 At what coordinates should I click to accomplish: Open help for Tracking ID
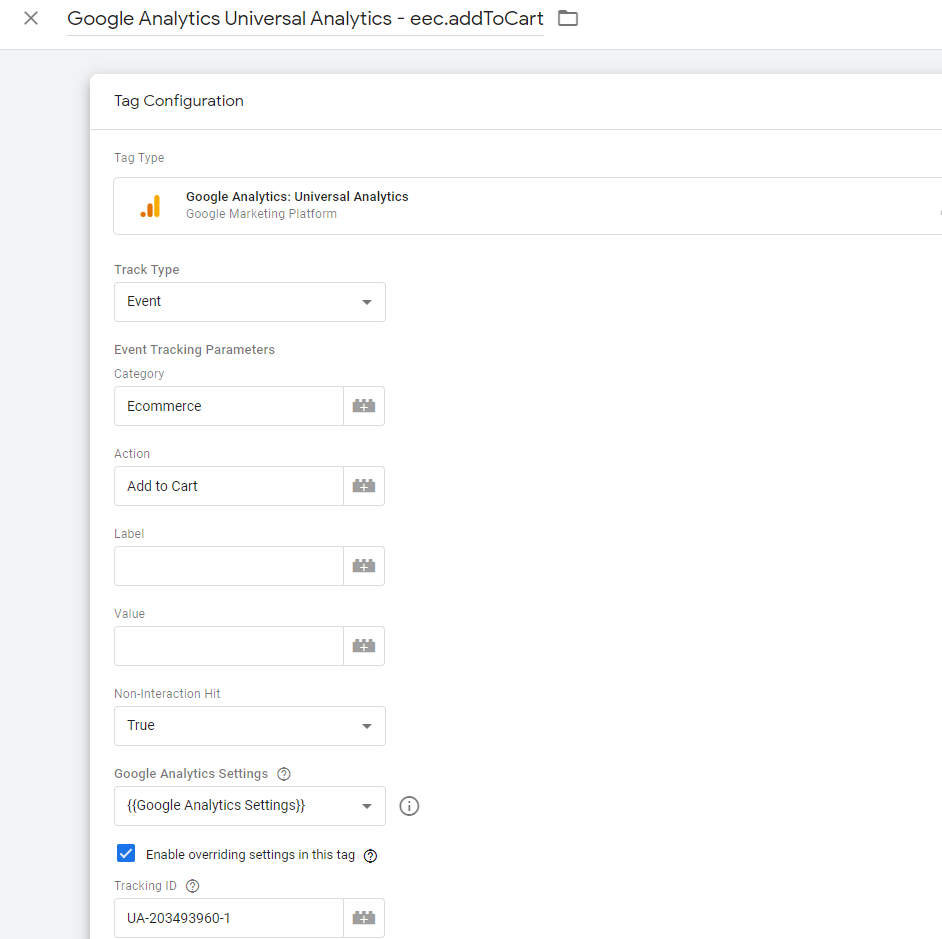(x=192, y=886)
